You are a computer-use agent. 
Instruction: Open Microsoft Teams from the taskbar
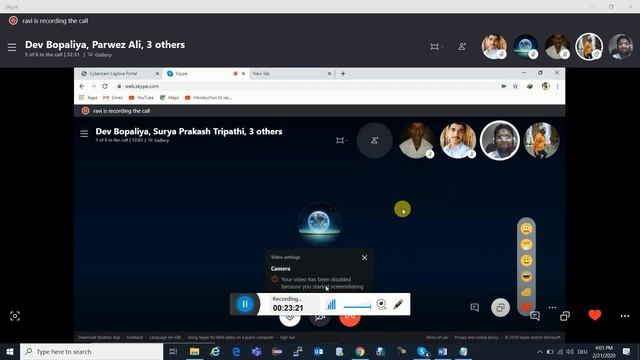[256, 351]
